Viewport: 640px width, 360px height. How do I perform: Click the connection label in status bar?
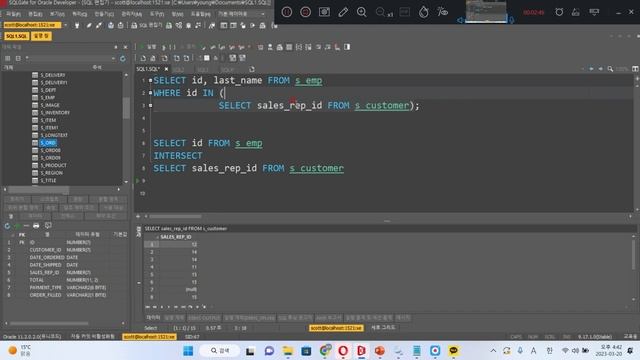coord(149,337)
